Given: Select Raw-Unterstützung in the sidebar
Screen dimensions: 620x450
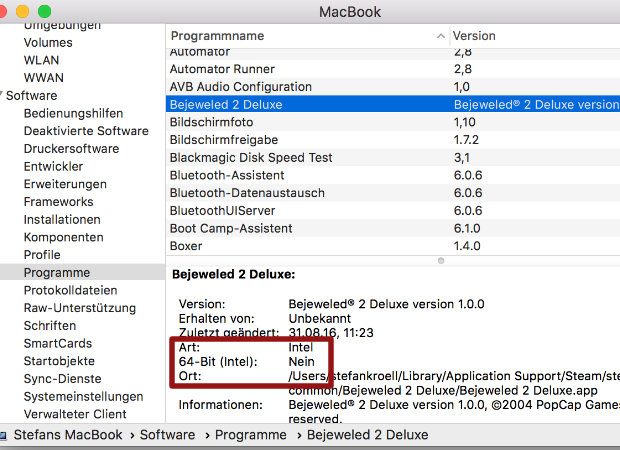Looking at the screenshot, I should tap(80, 308).
